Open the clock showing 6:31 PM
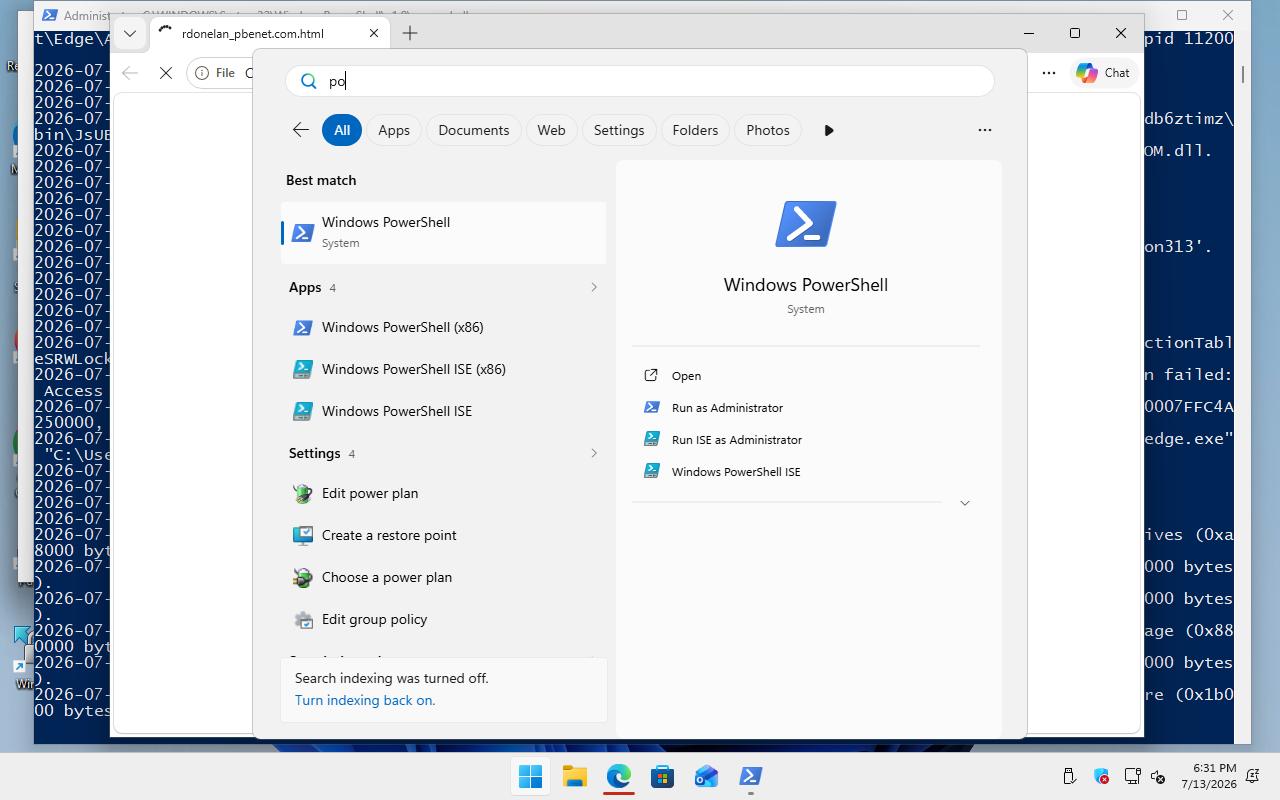Image resolution: width=1280 pixels, height=800 pixels. 1208,776
